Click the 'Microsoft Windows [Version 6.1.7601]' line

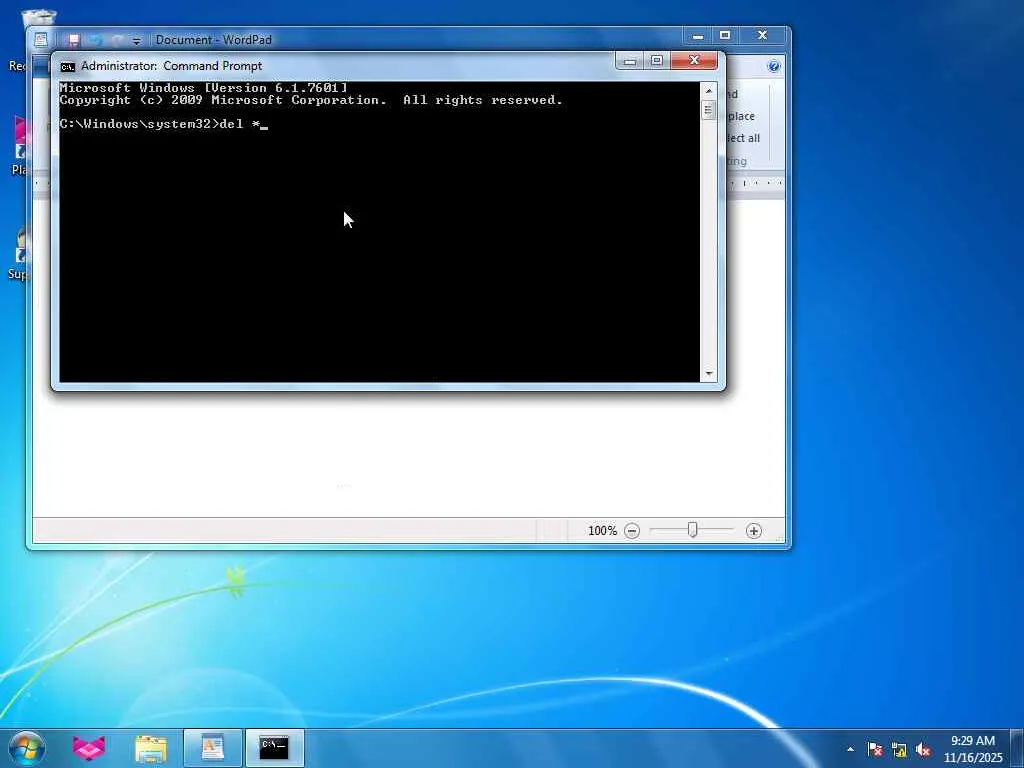coord(204,88)
